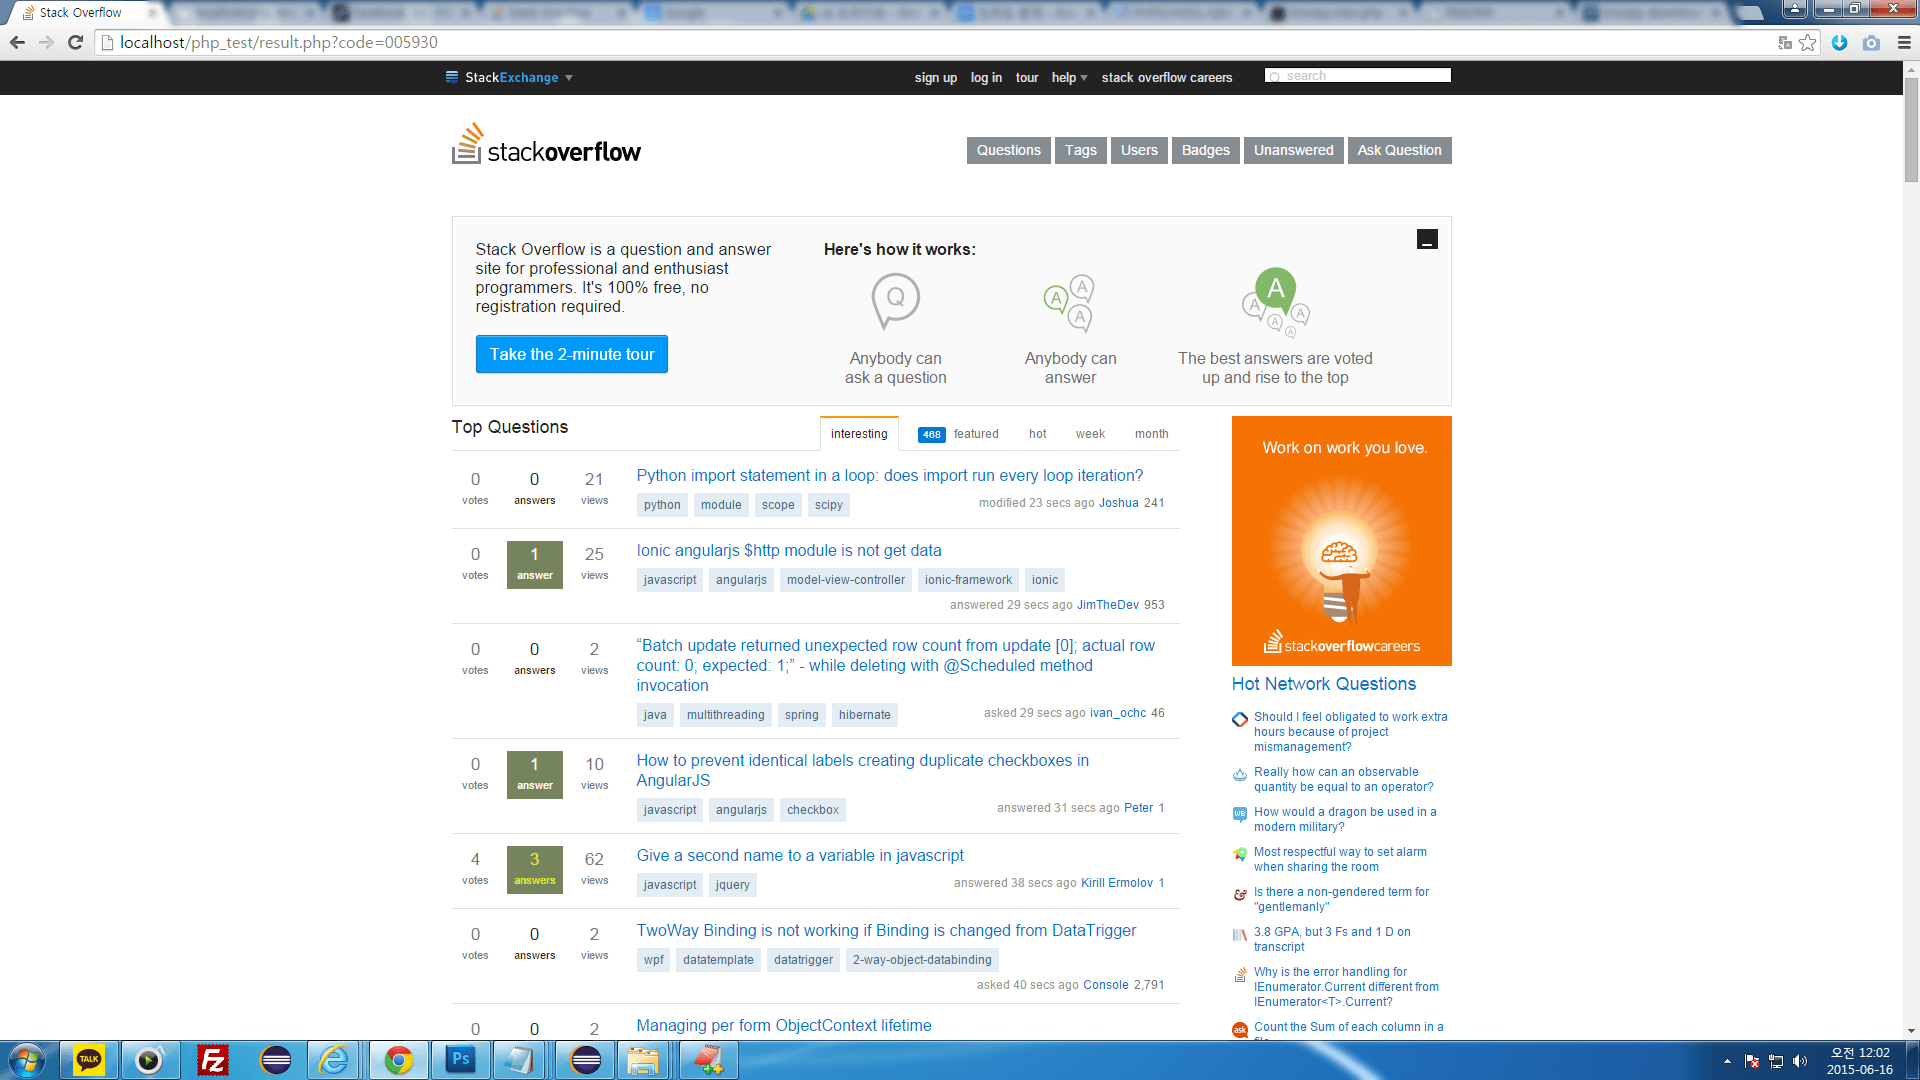The width and height of the screenshot is (1920, 1080).
Task: Open the Tags nav button
Action: click(1080, 150)
